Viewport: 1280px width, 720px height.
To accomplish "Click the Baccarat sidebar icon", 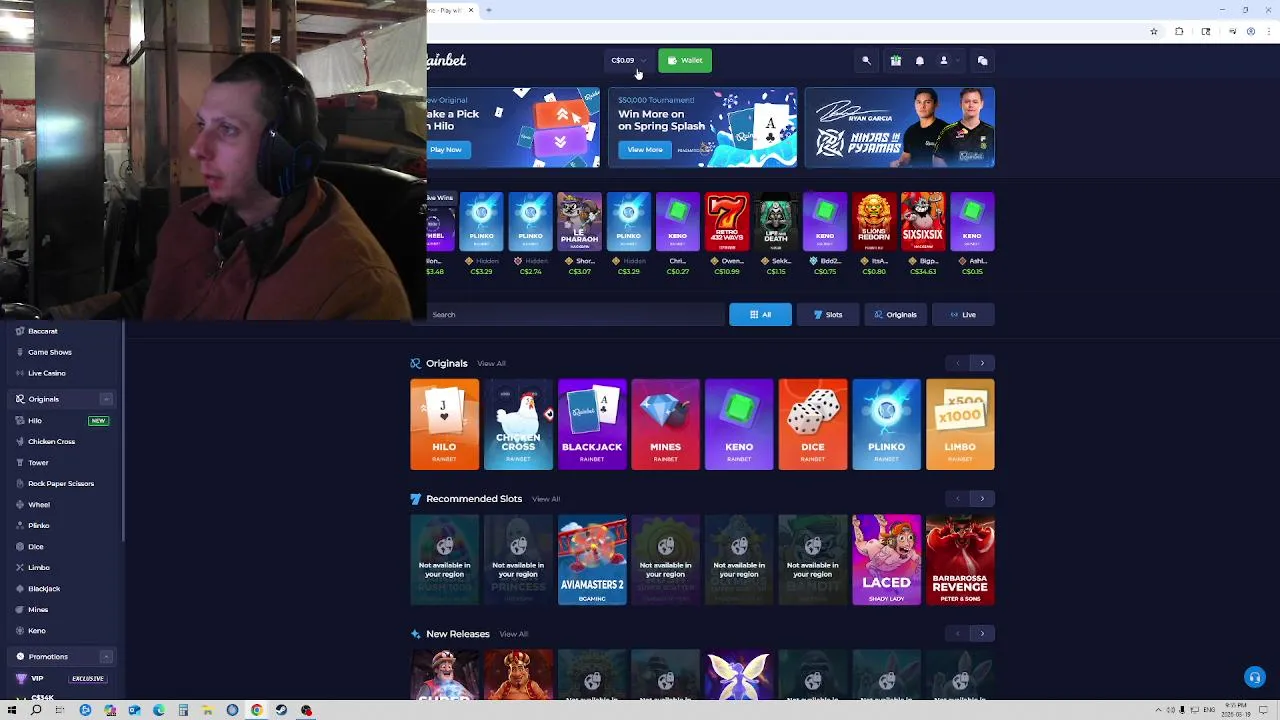I will pyautogui.click(x=20, y=331).
